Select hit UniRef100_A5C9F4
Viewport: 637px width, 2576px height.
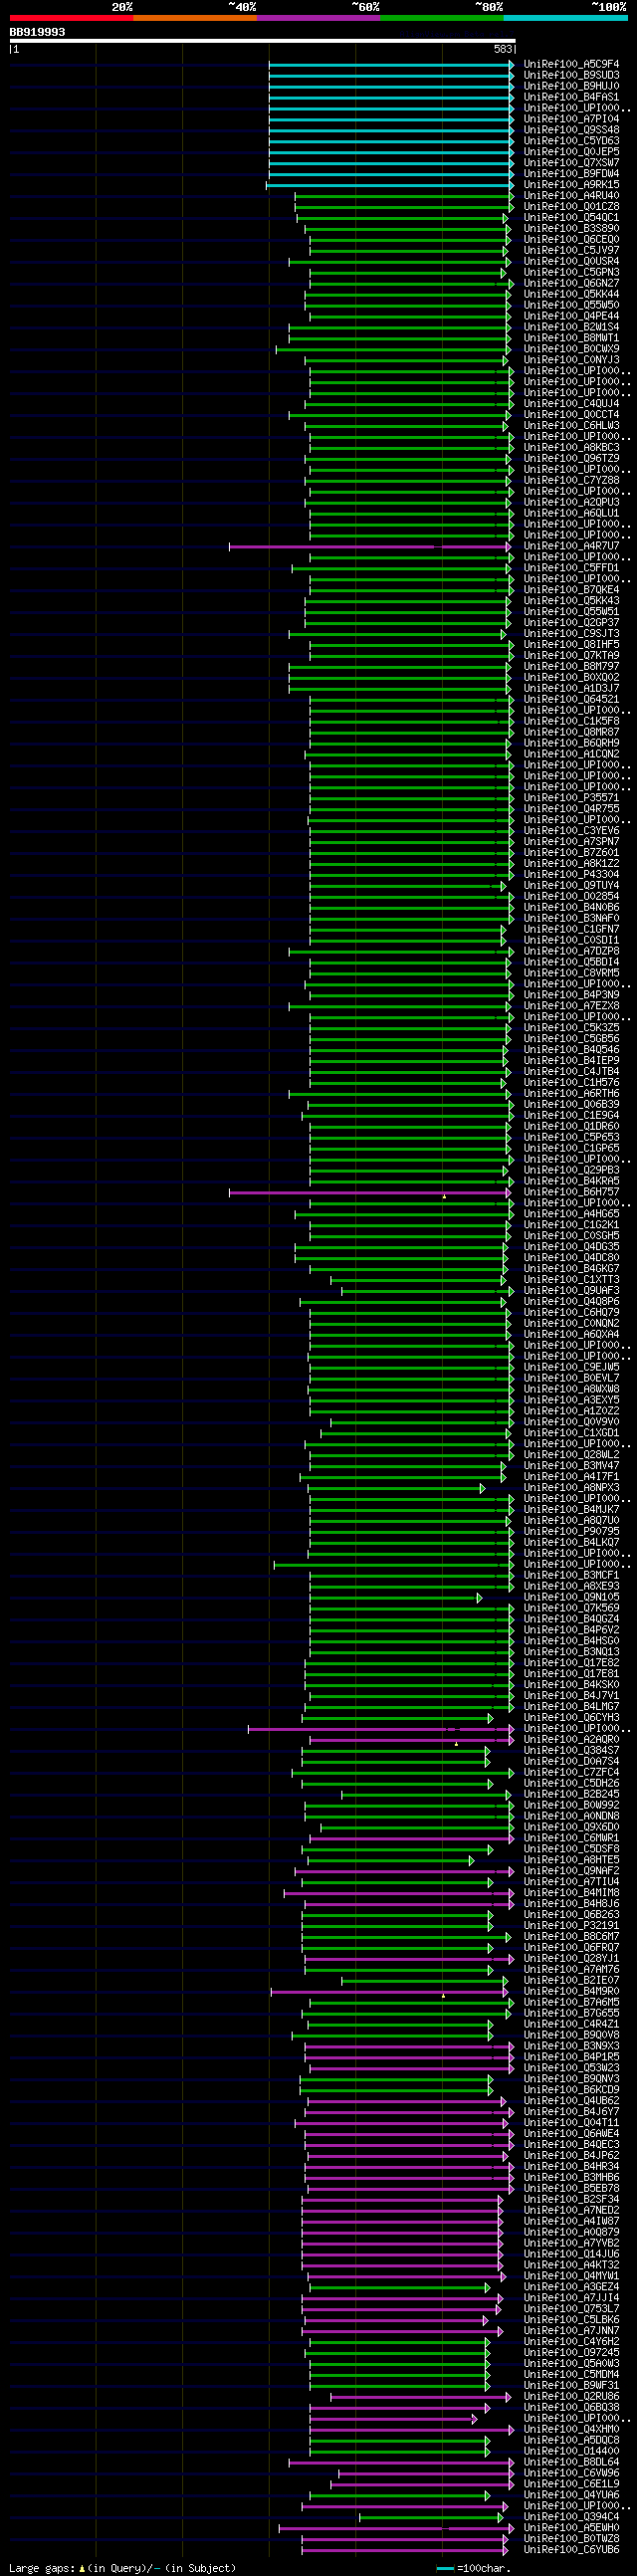(x=571, y=64)
